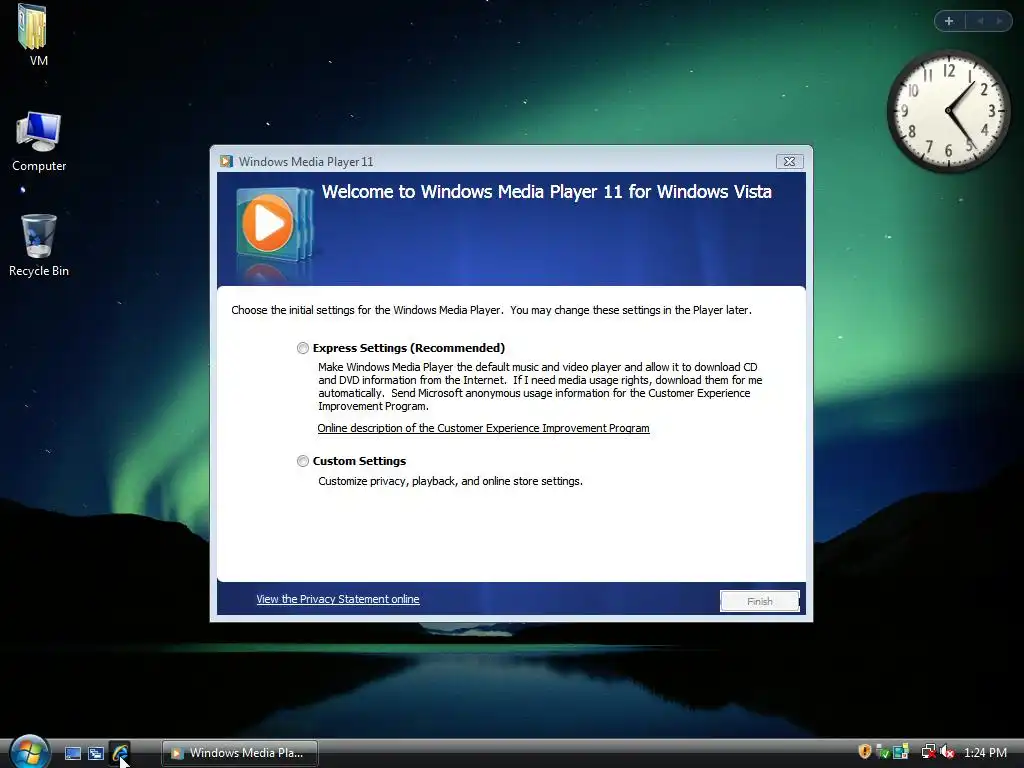Select the Computer desktop icon

tap(39, 142)
